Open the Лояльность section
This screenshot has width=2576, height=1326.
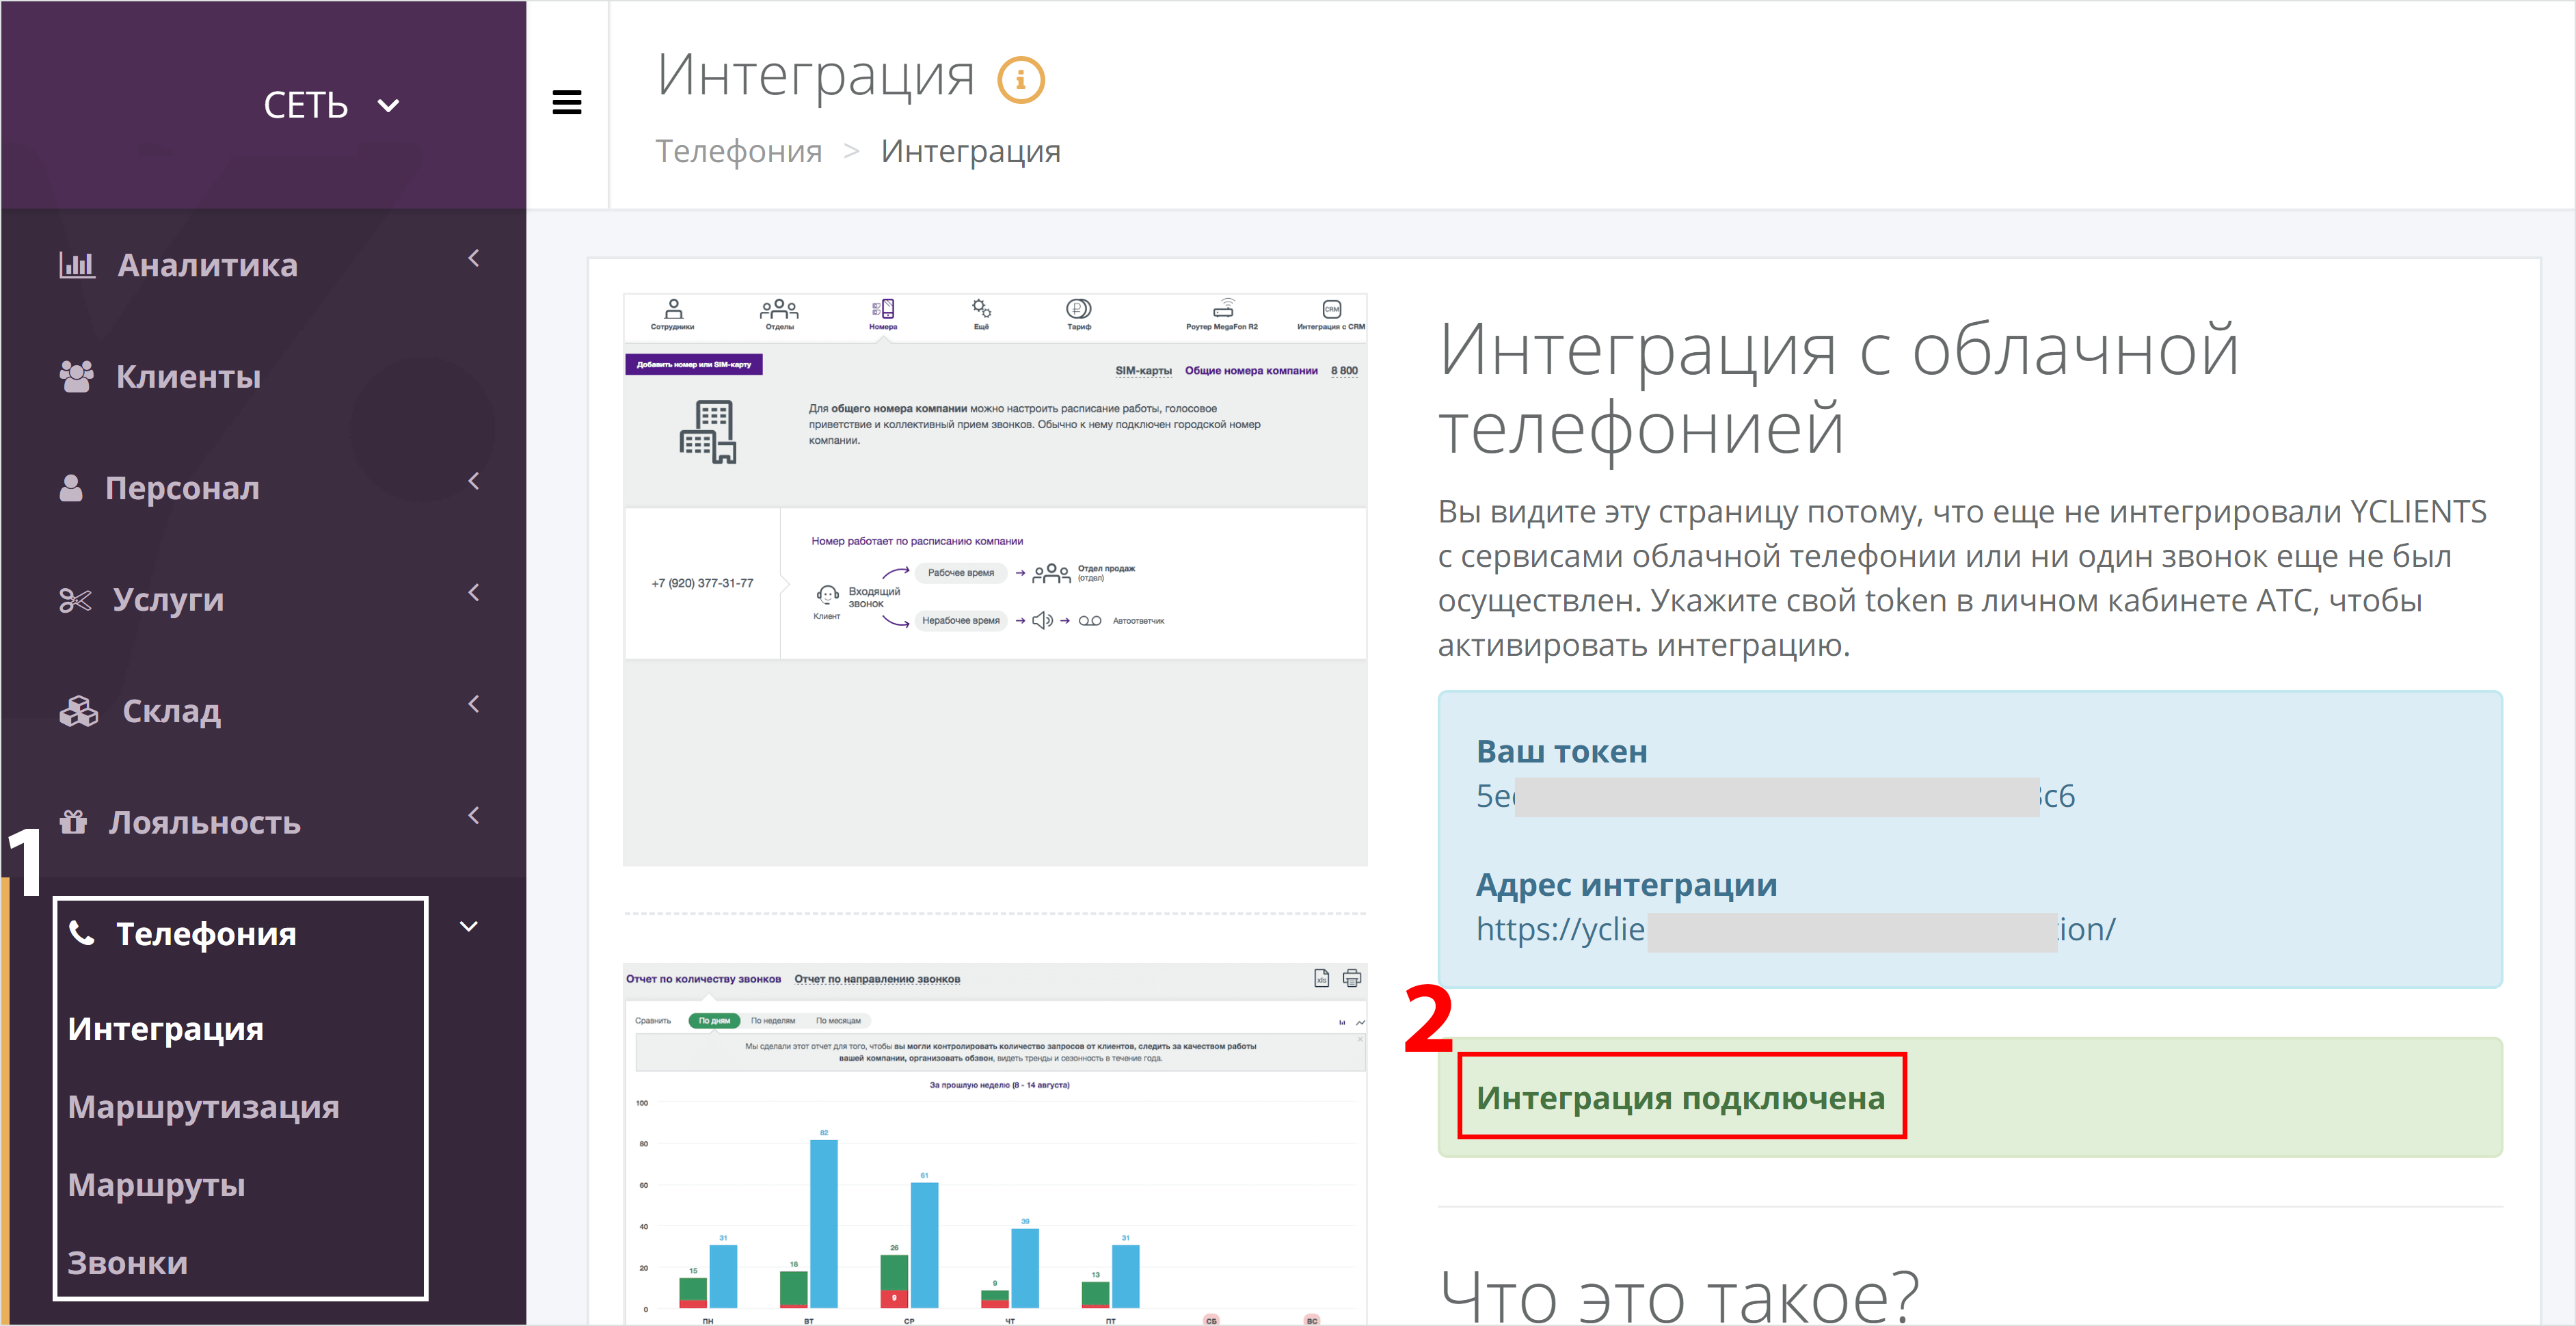point(205,822)
